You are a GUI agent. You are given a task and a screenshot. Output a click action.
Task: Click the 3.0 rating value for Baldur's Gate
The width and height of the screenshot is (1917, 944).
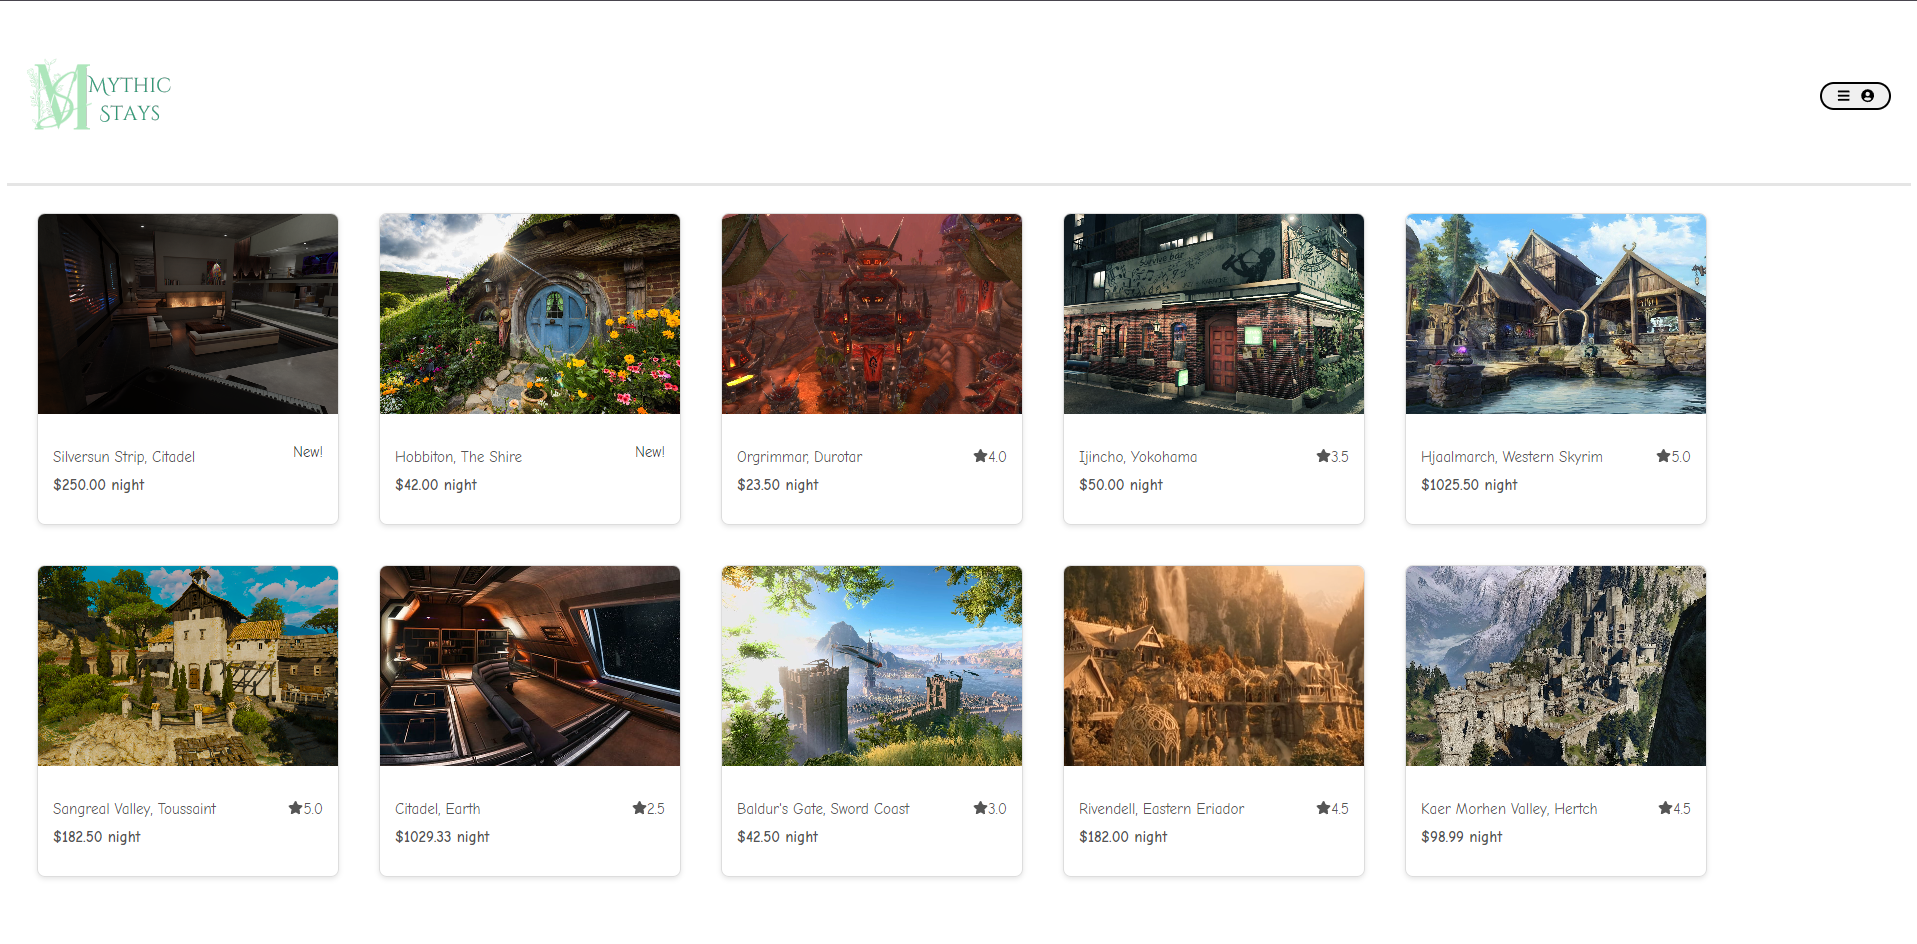(x=997, y=809)
